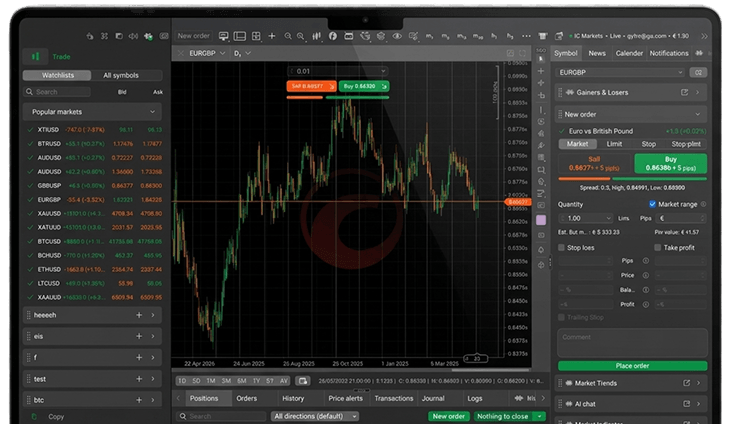This screenshot has width=735, height=424.
Task: Click the detach chart icon in chart header
Action: [x=510, y=53]
